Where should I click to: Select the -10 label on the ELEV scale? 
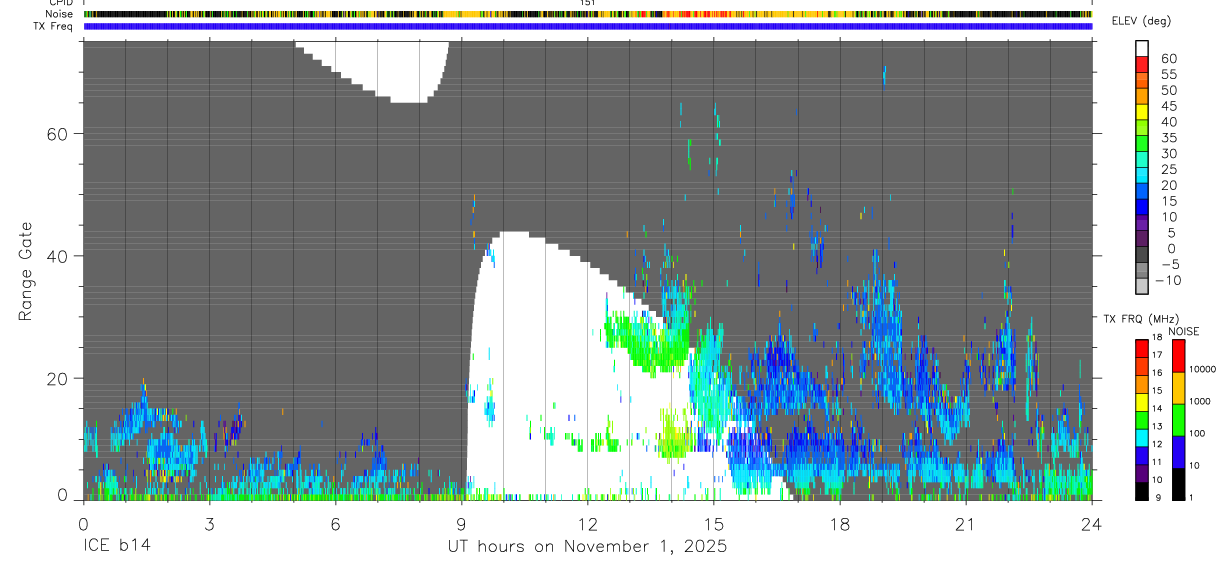pos(1167,280)
